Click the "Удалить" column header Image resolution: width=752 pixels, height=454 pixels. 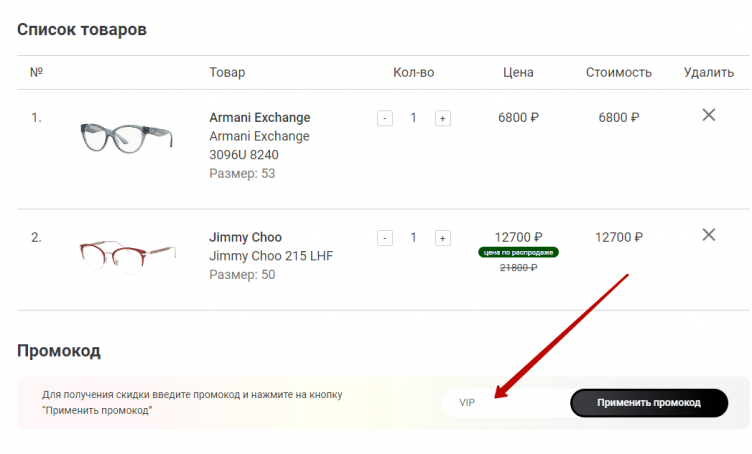tap(708, 72)
